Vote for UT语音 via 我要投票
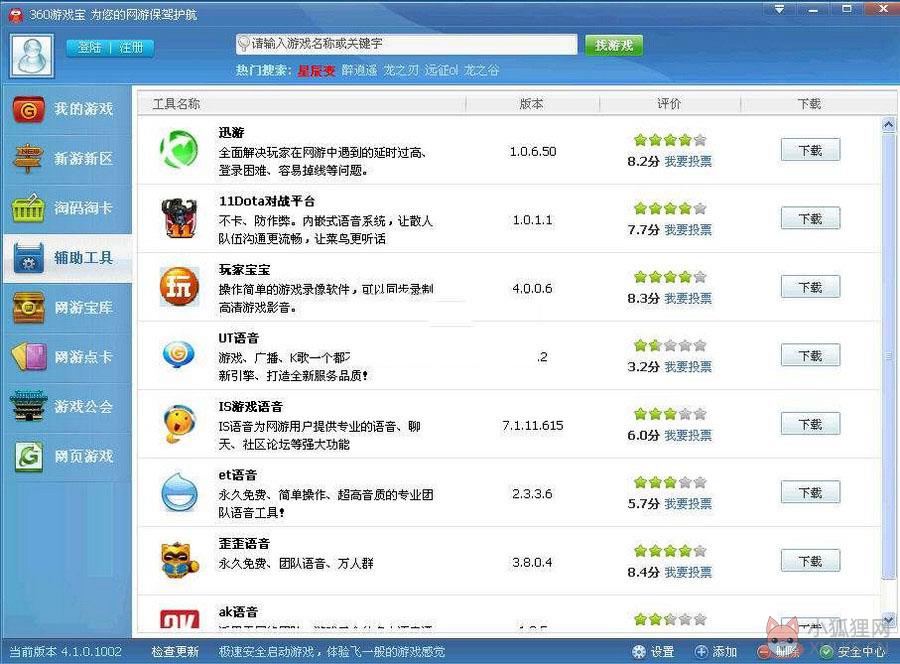This screenshot has width=900, height=664. [688, 367]
